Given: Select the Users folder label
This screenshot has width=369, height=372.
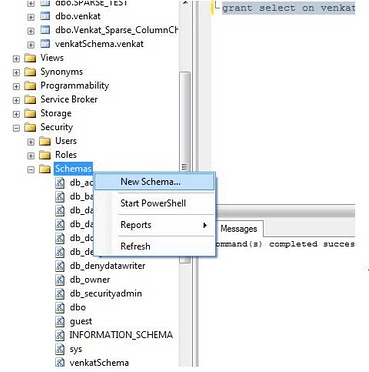Looking at the screenshot, I should click(66, 141).
